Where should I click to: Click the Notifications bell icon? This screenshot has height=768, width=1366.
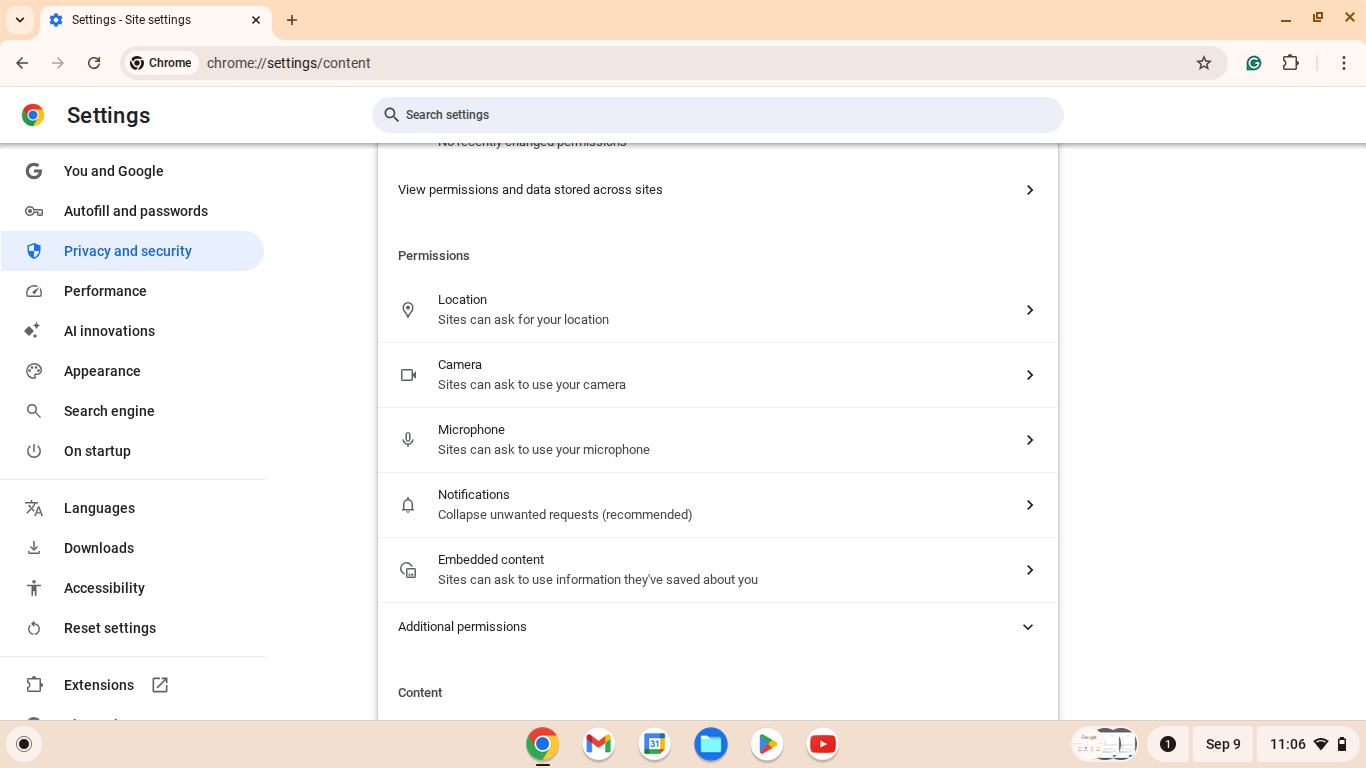click(x=408, y=505)
